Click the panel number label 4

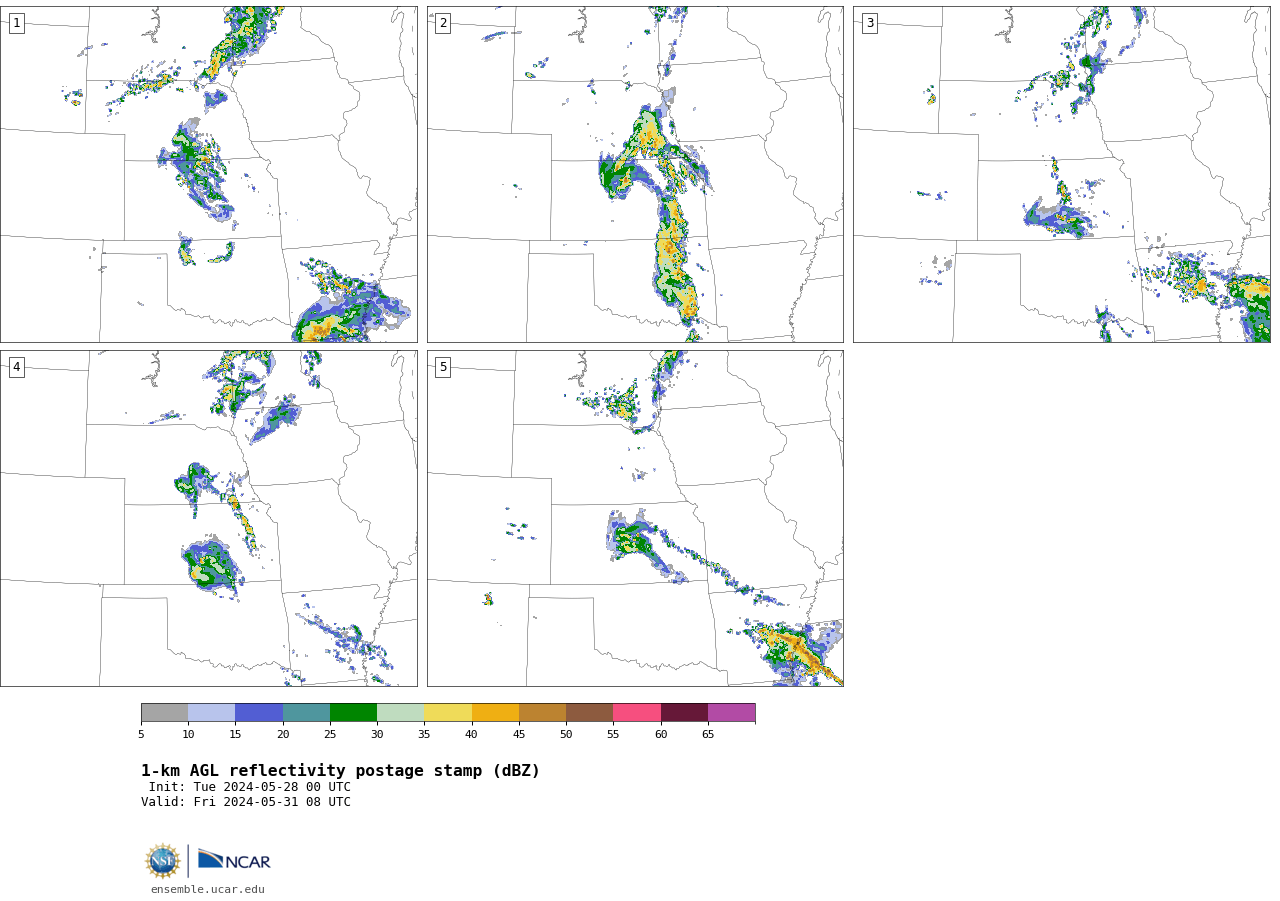click(16, 367)
